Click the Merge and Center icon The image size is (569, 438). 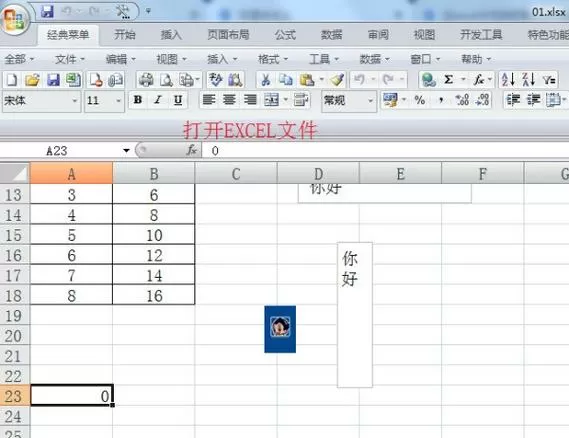[271, 100]
